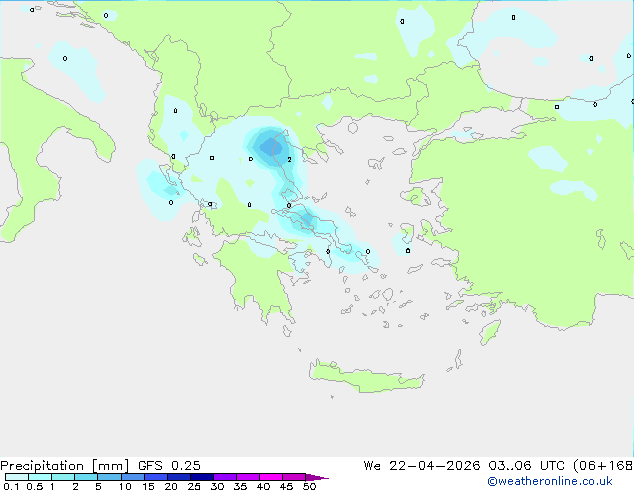Click the '10' legend scale label
Screen dimensions: 634x490
(x=125, y=486)
